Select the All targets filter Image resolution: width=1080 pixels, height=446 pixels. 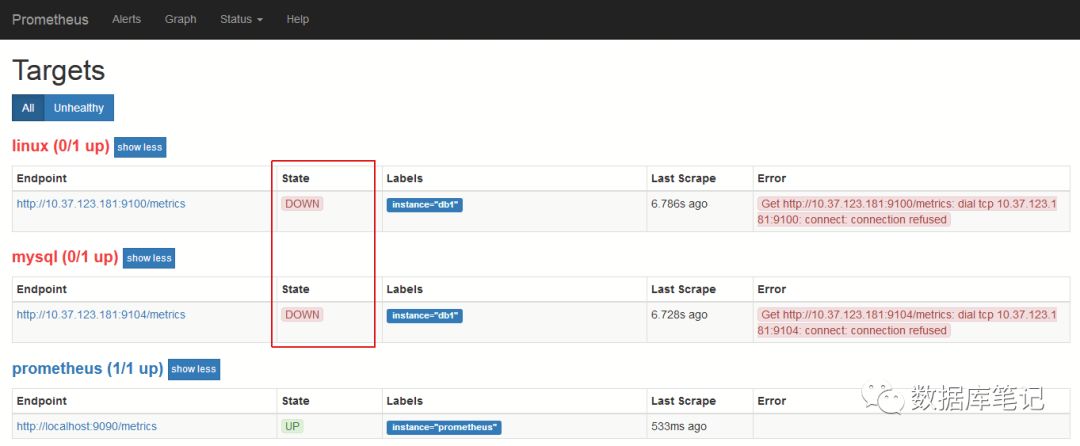coord(28,108)
